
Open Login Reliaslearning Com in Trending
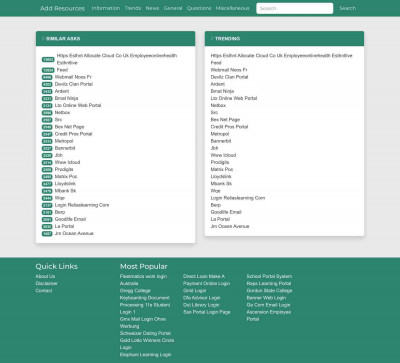pos(238,198)
